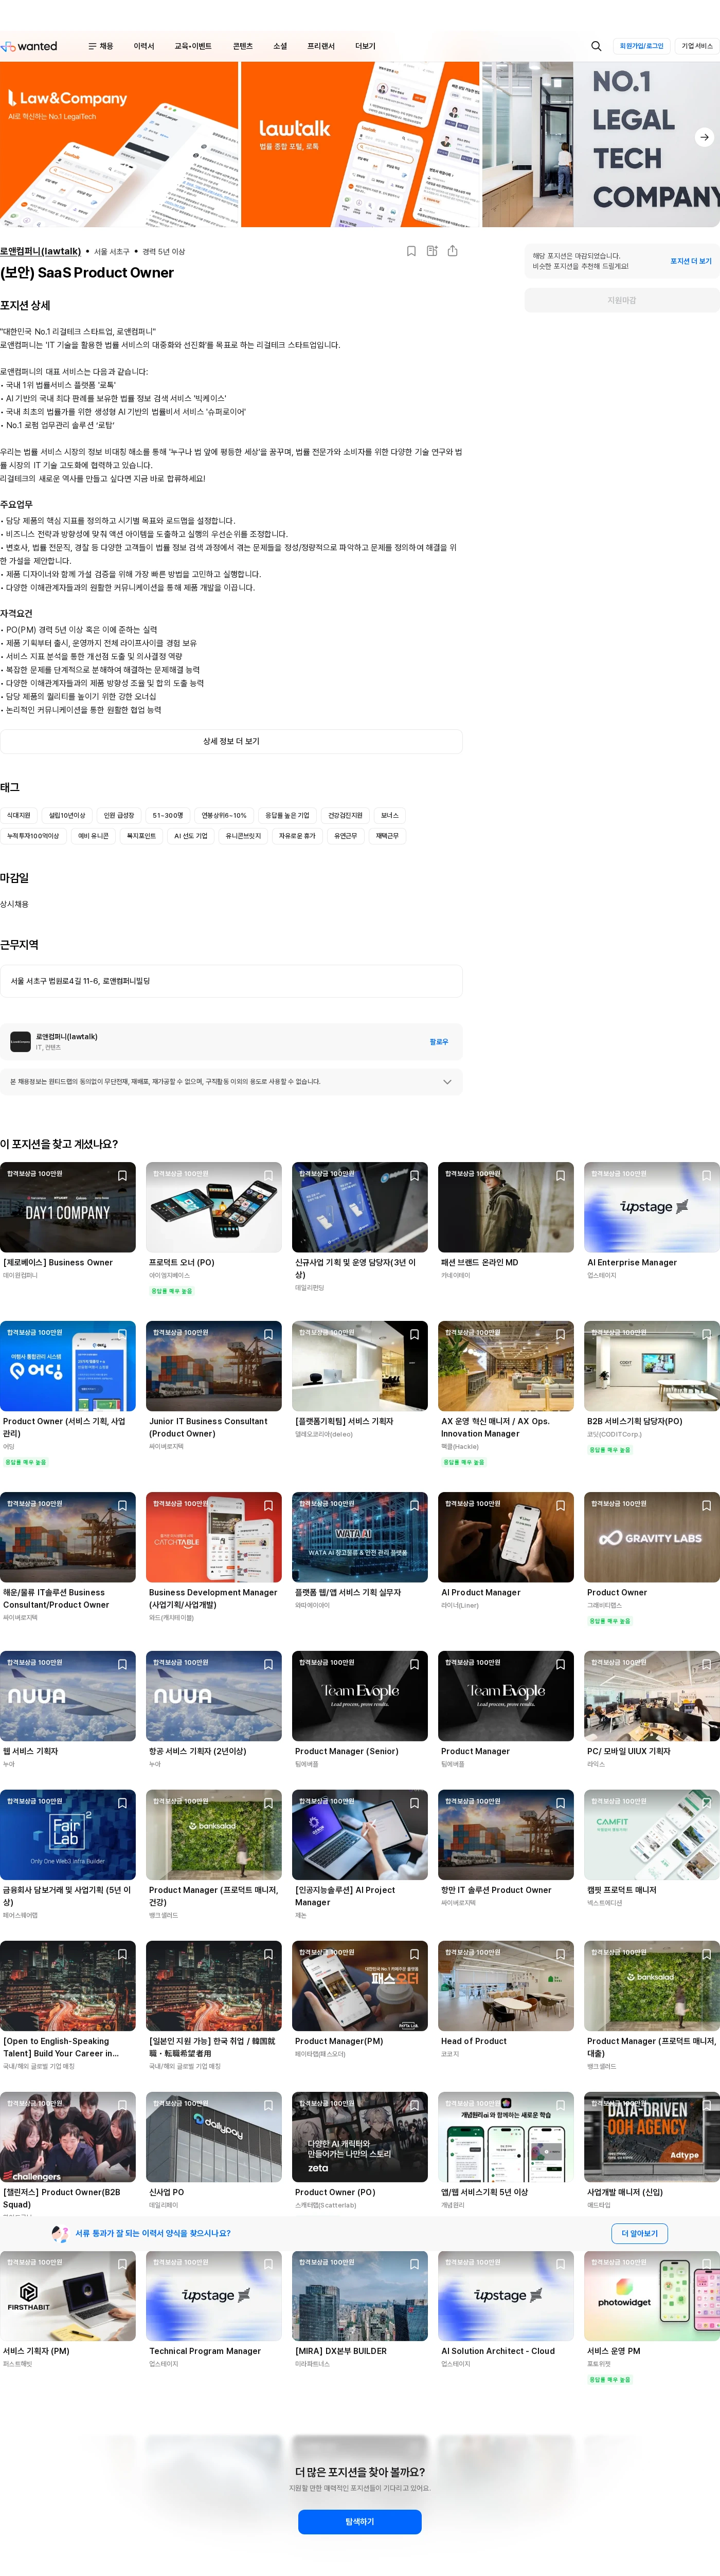The width and height of the screenshot is (720, 2576).
Task: Follow the company with 팔로우 button
Action: [x=439, y=1041]
